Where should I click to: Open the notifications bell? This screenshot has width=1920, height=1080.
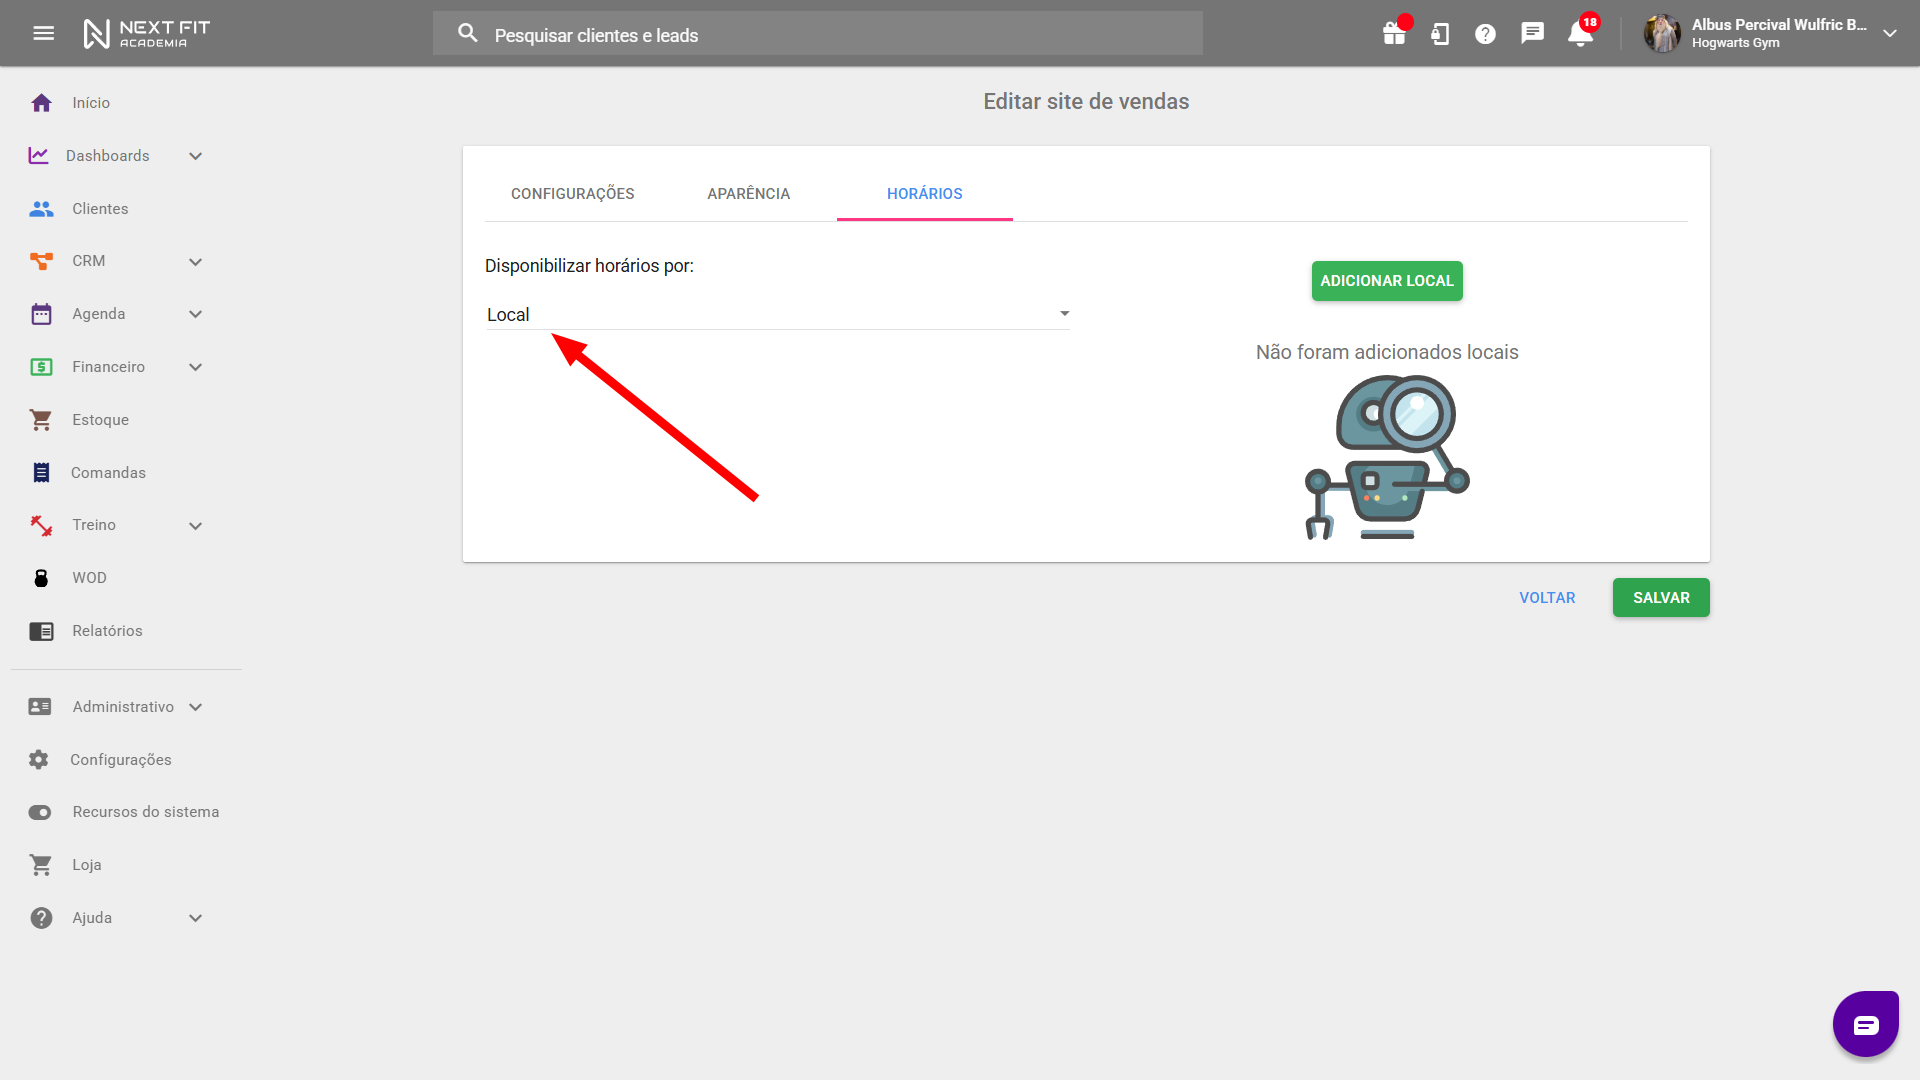pos(1580,34)
